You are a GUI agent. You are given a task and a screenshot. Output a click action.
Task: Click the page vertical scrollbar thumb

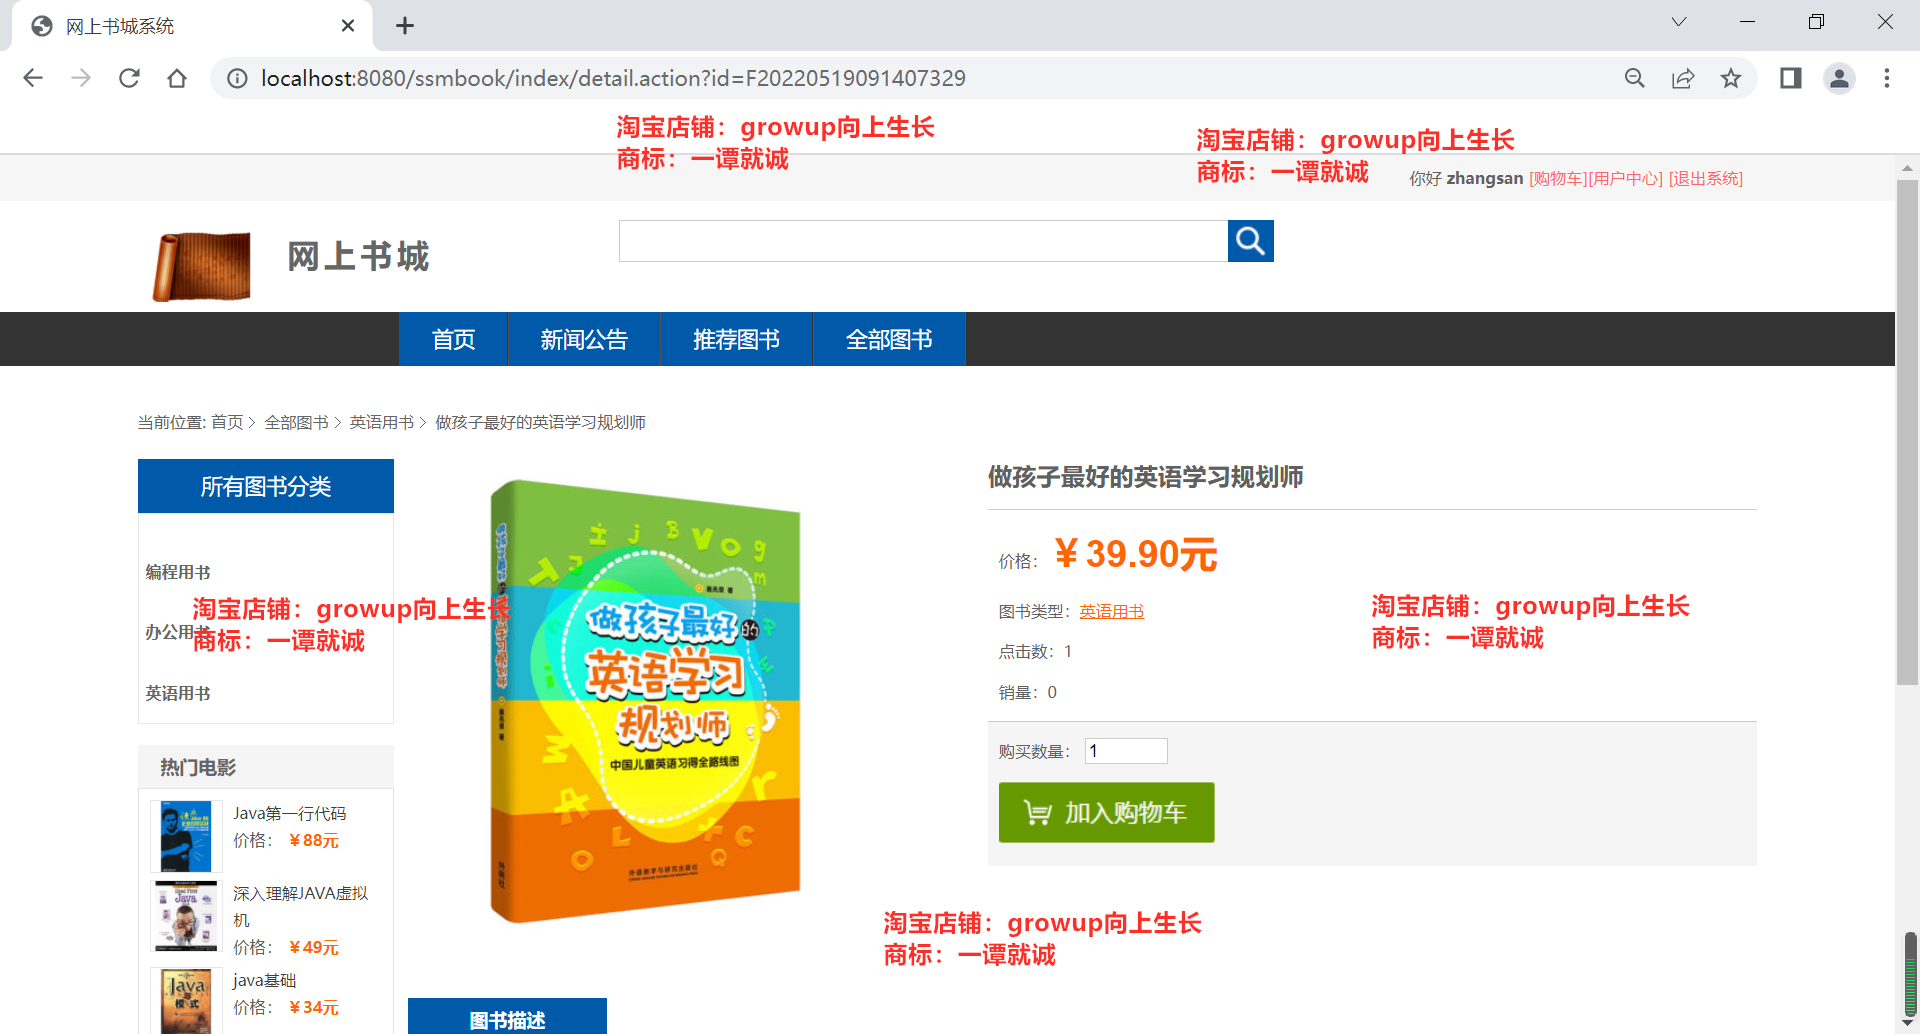[x=1907, y=432]
